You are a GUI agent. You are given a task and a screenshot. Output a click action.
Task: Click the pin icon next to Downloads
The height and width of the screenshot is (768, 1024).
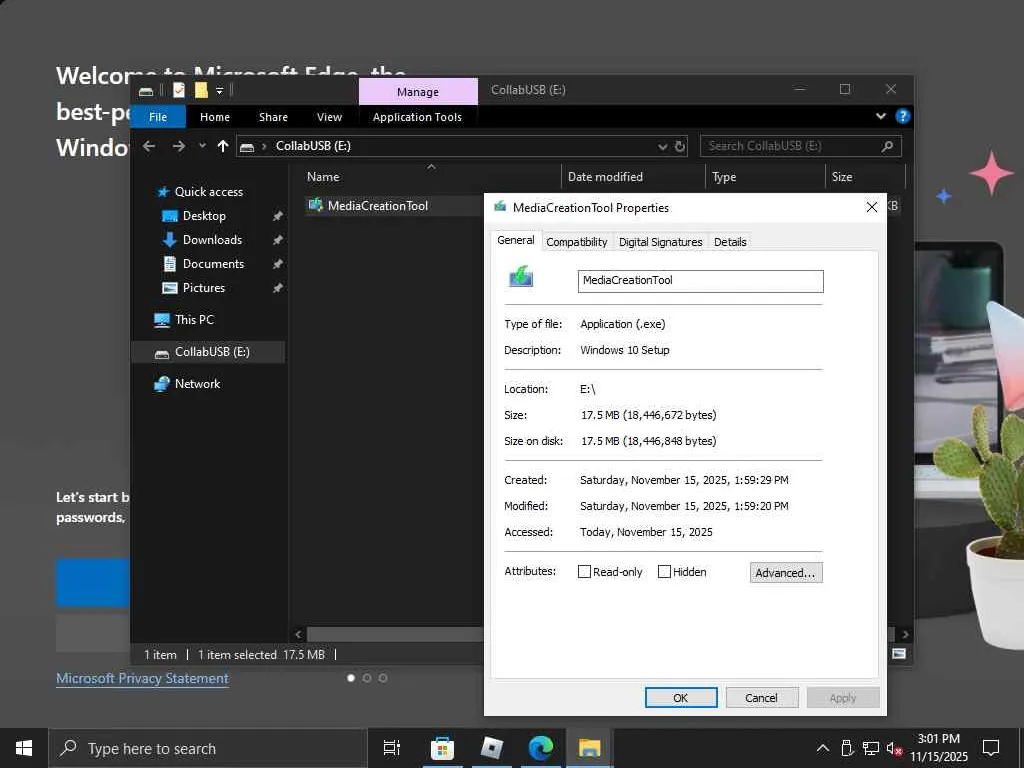point(278,240)
